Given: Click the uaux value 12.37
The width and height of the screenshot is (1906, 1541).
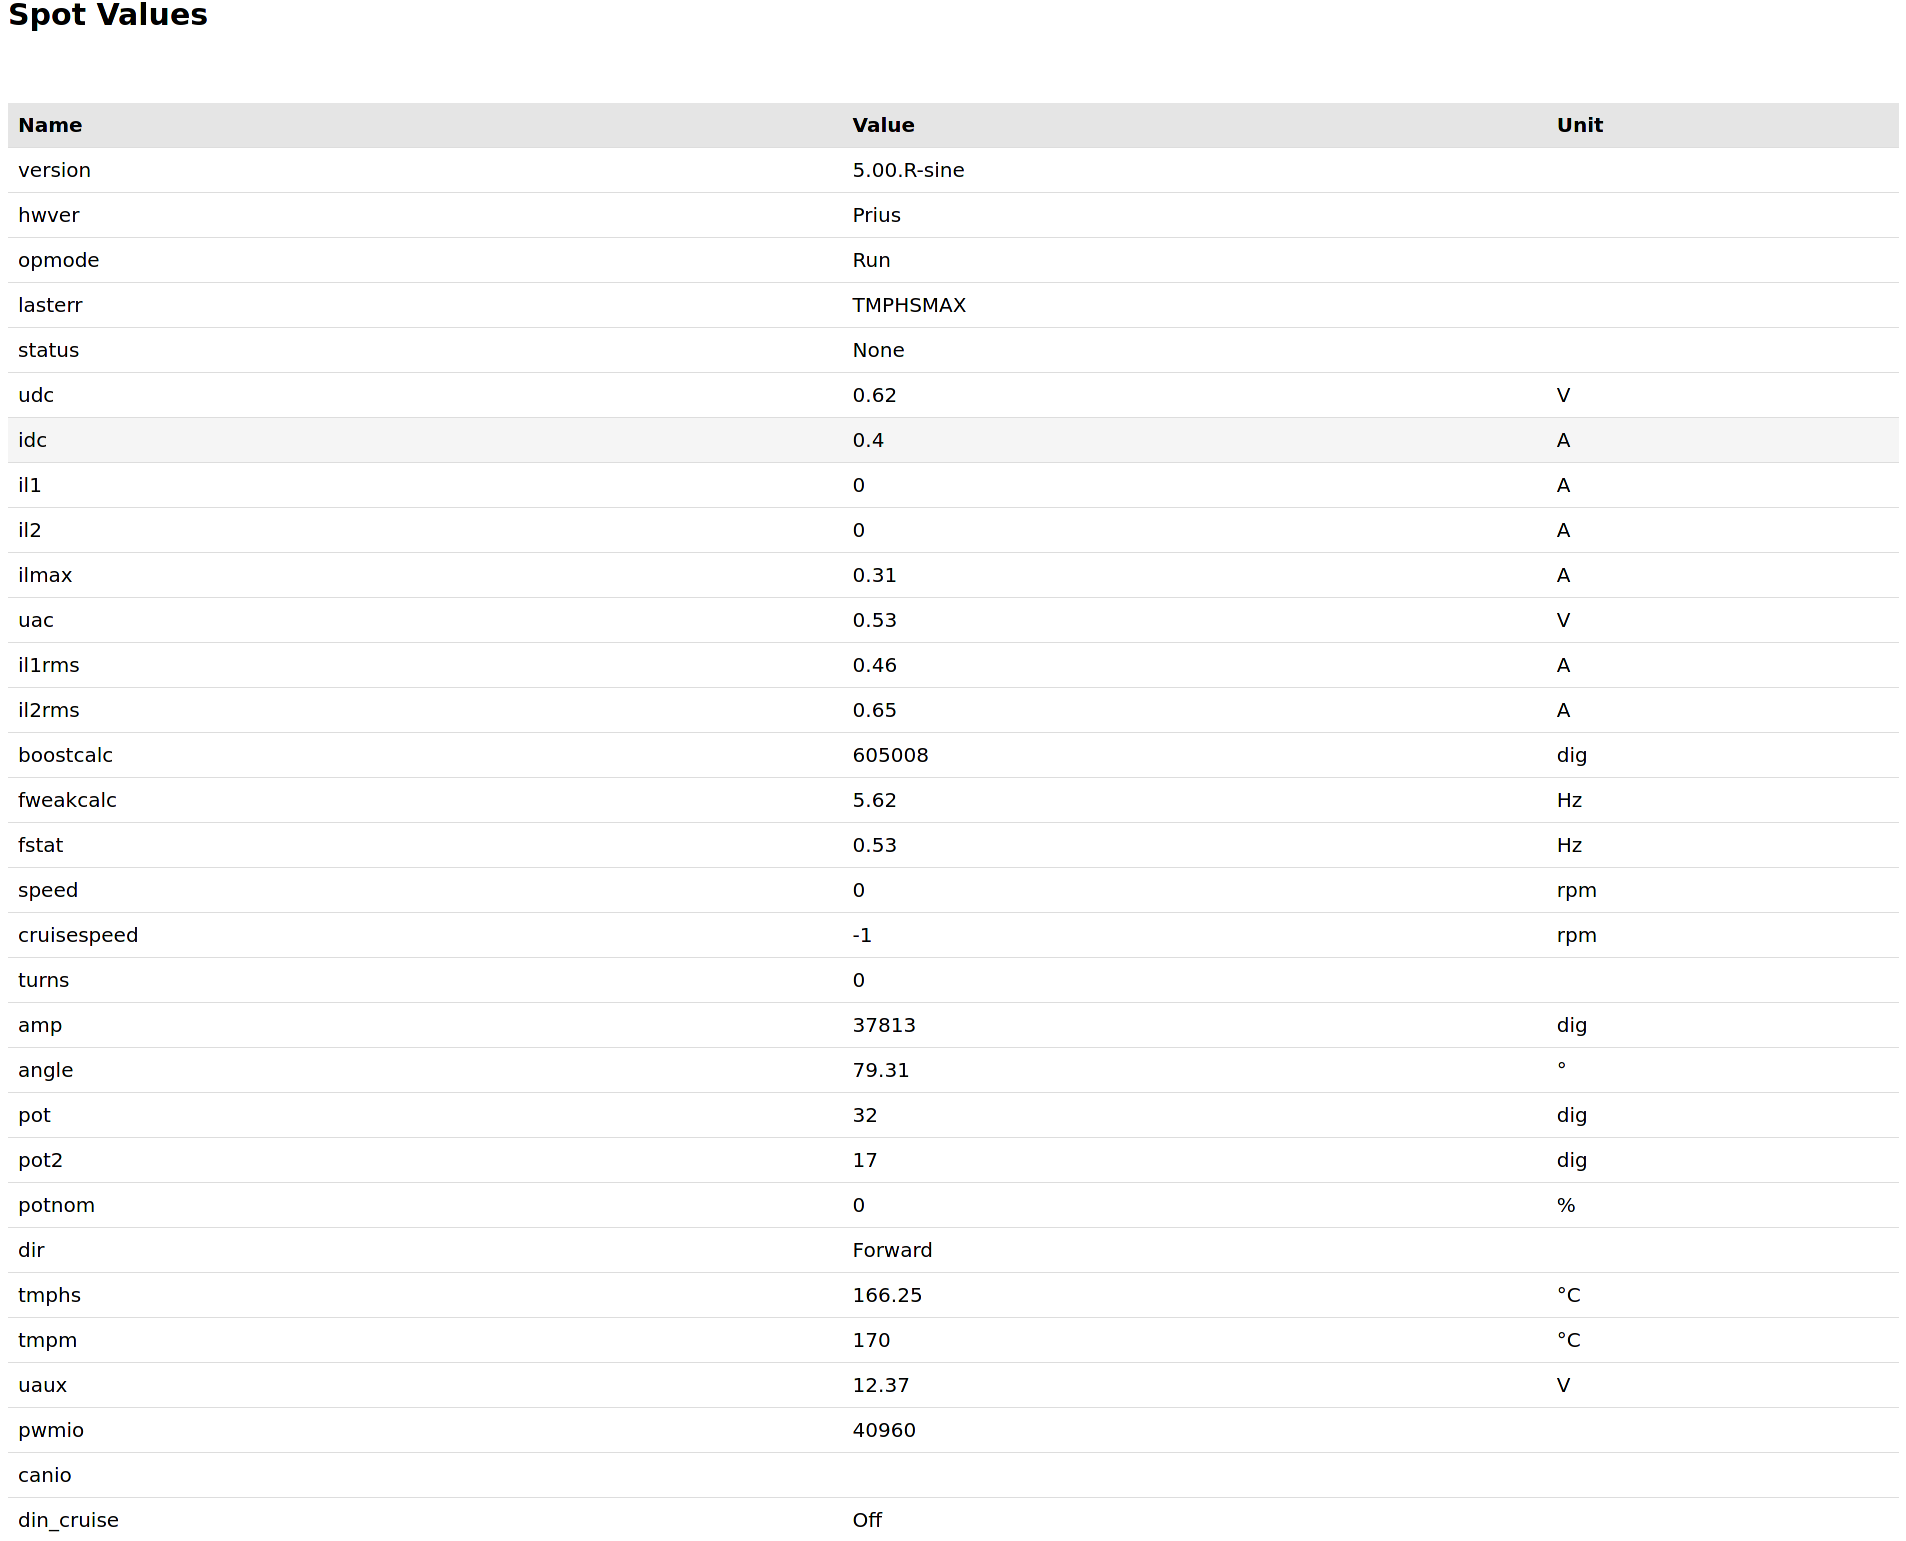Looking at the screenshot, I should click(881, 1385).
